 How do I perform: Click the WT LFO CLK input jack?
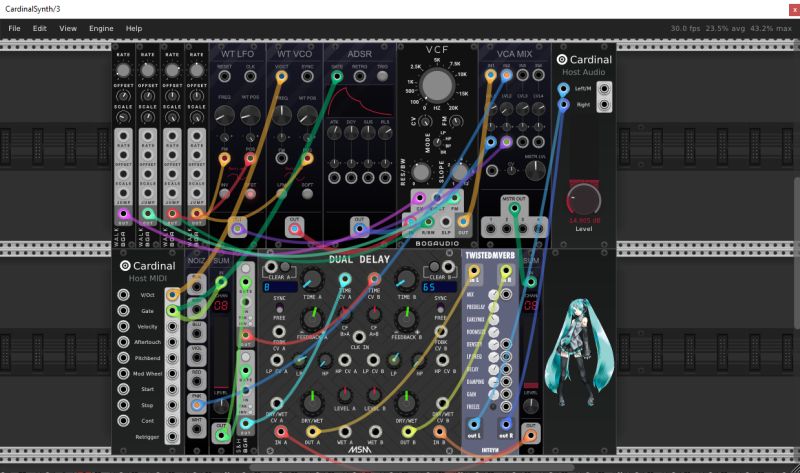[x=250, y=77]
